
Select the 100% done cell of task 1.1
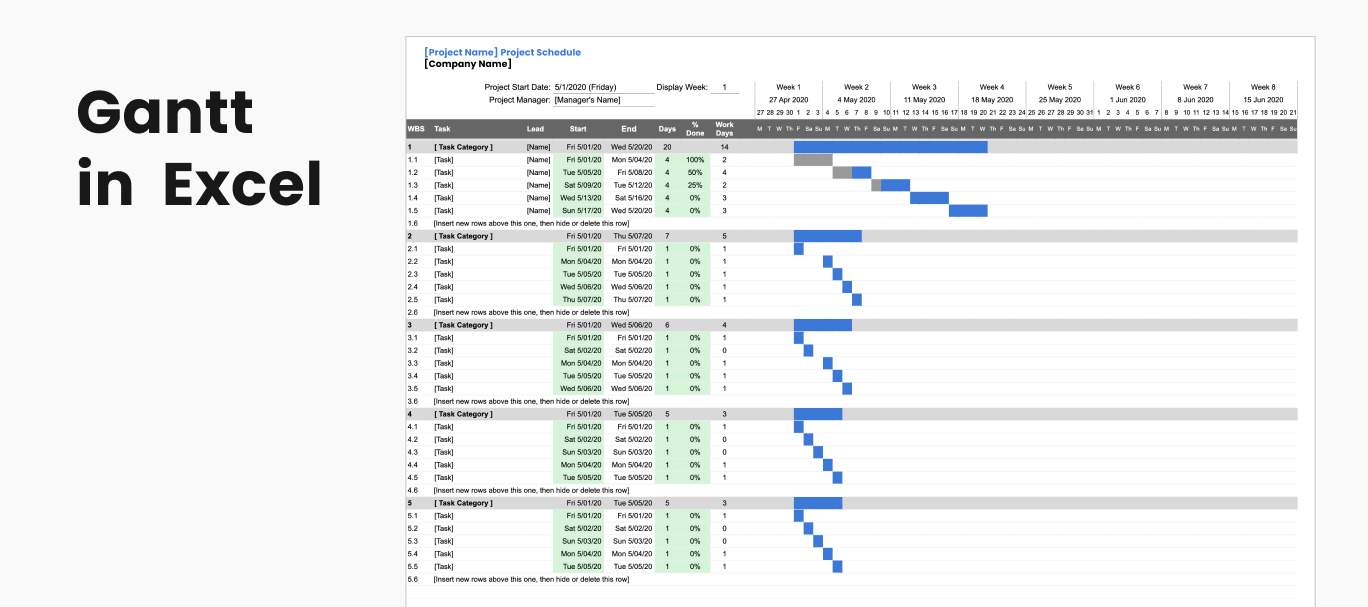[x=695, y=160]
